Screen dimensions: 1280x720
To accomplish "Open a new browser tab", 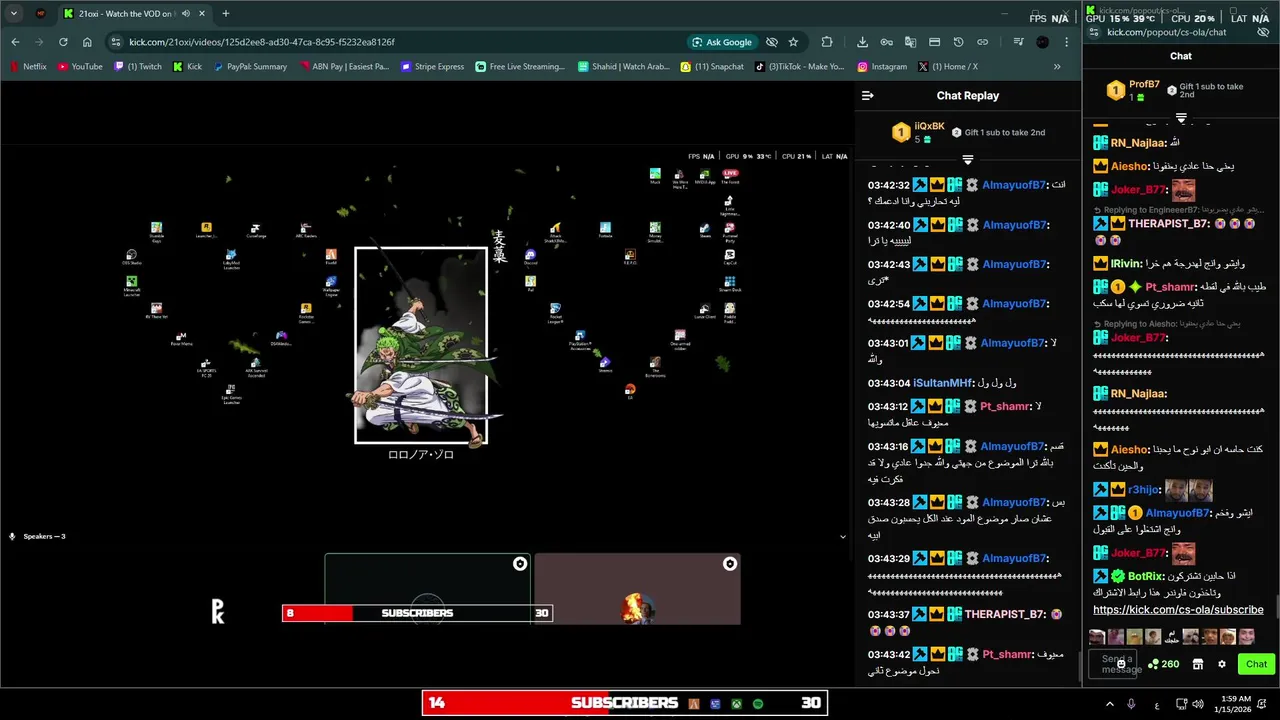I will (225, 13).
